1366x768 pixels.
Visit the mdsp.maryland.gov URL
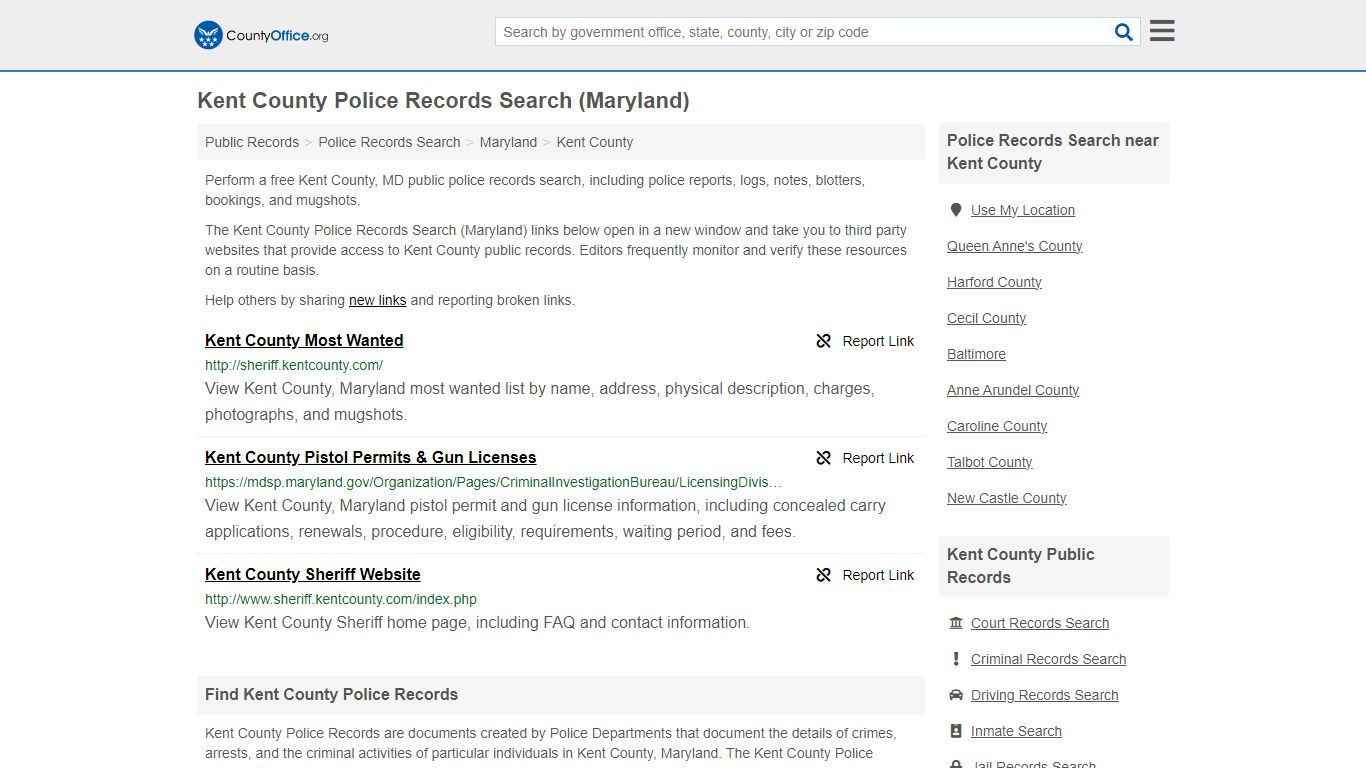pos(494,482)
